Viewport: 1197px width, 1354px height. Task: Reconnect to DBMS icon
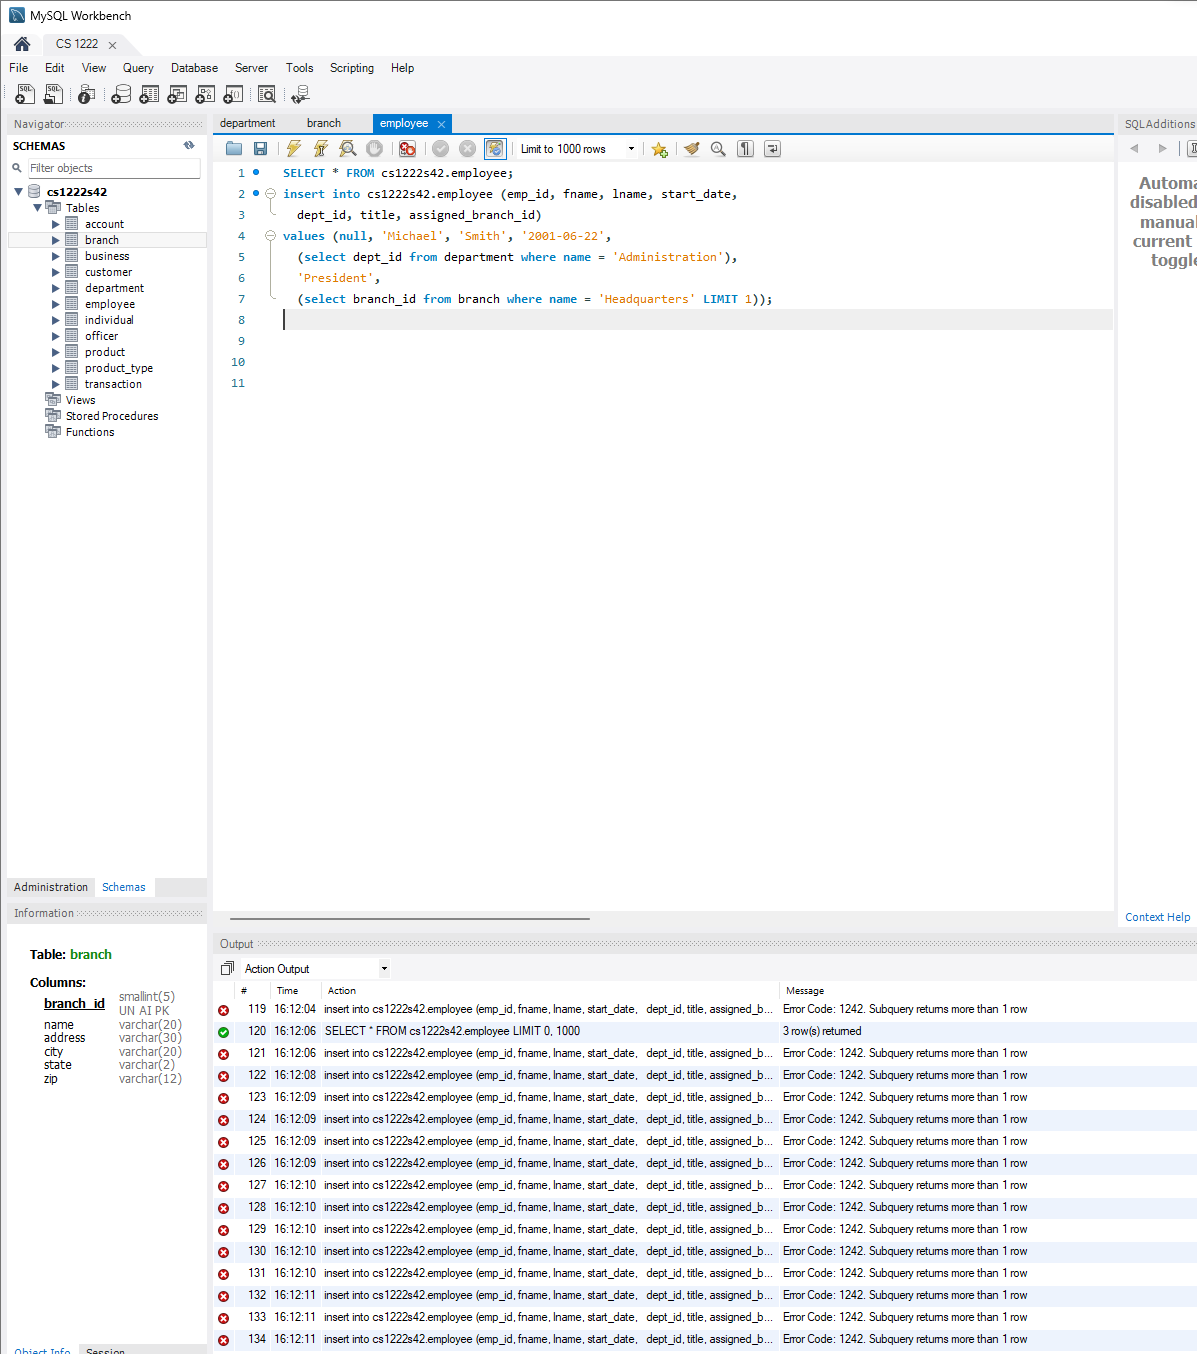(300, 94)
